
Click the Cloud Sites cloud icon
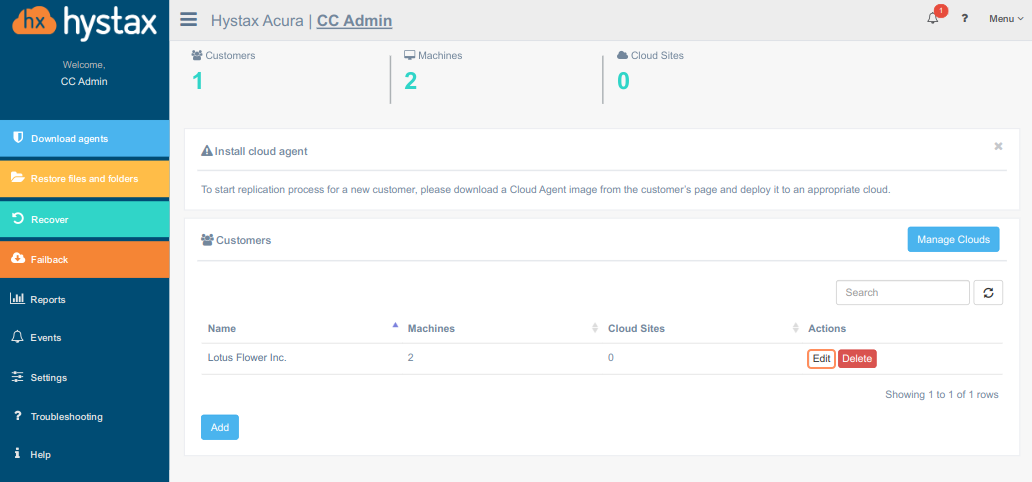point(623,55)
